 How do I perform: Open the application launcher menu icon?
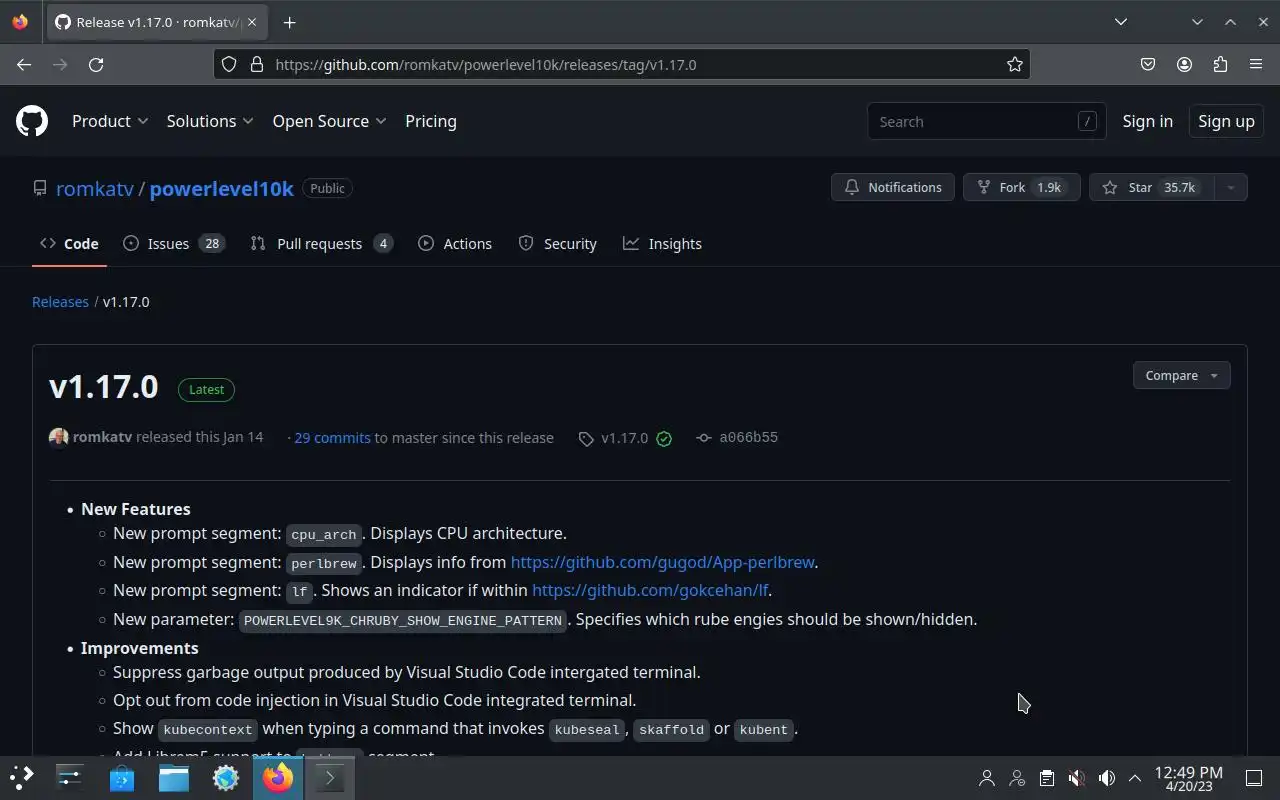tap(21, 777)
